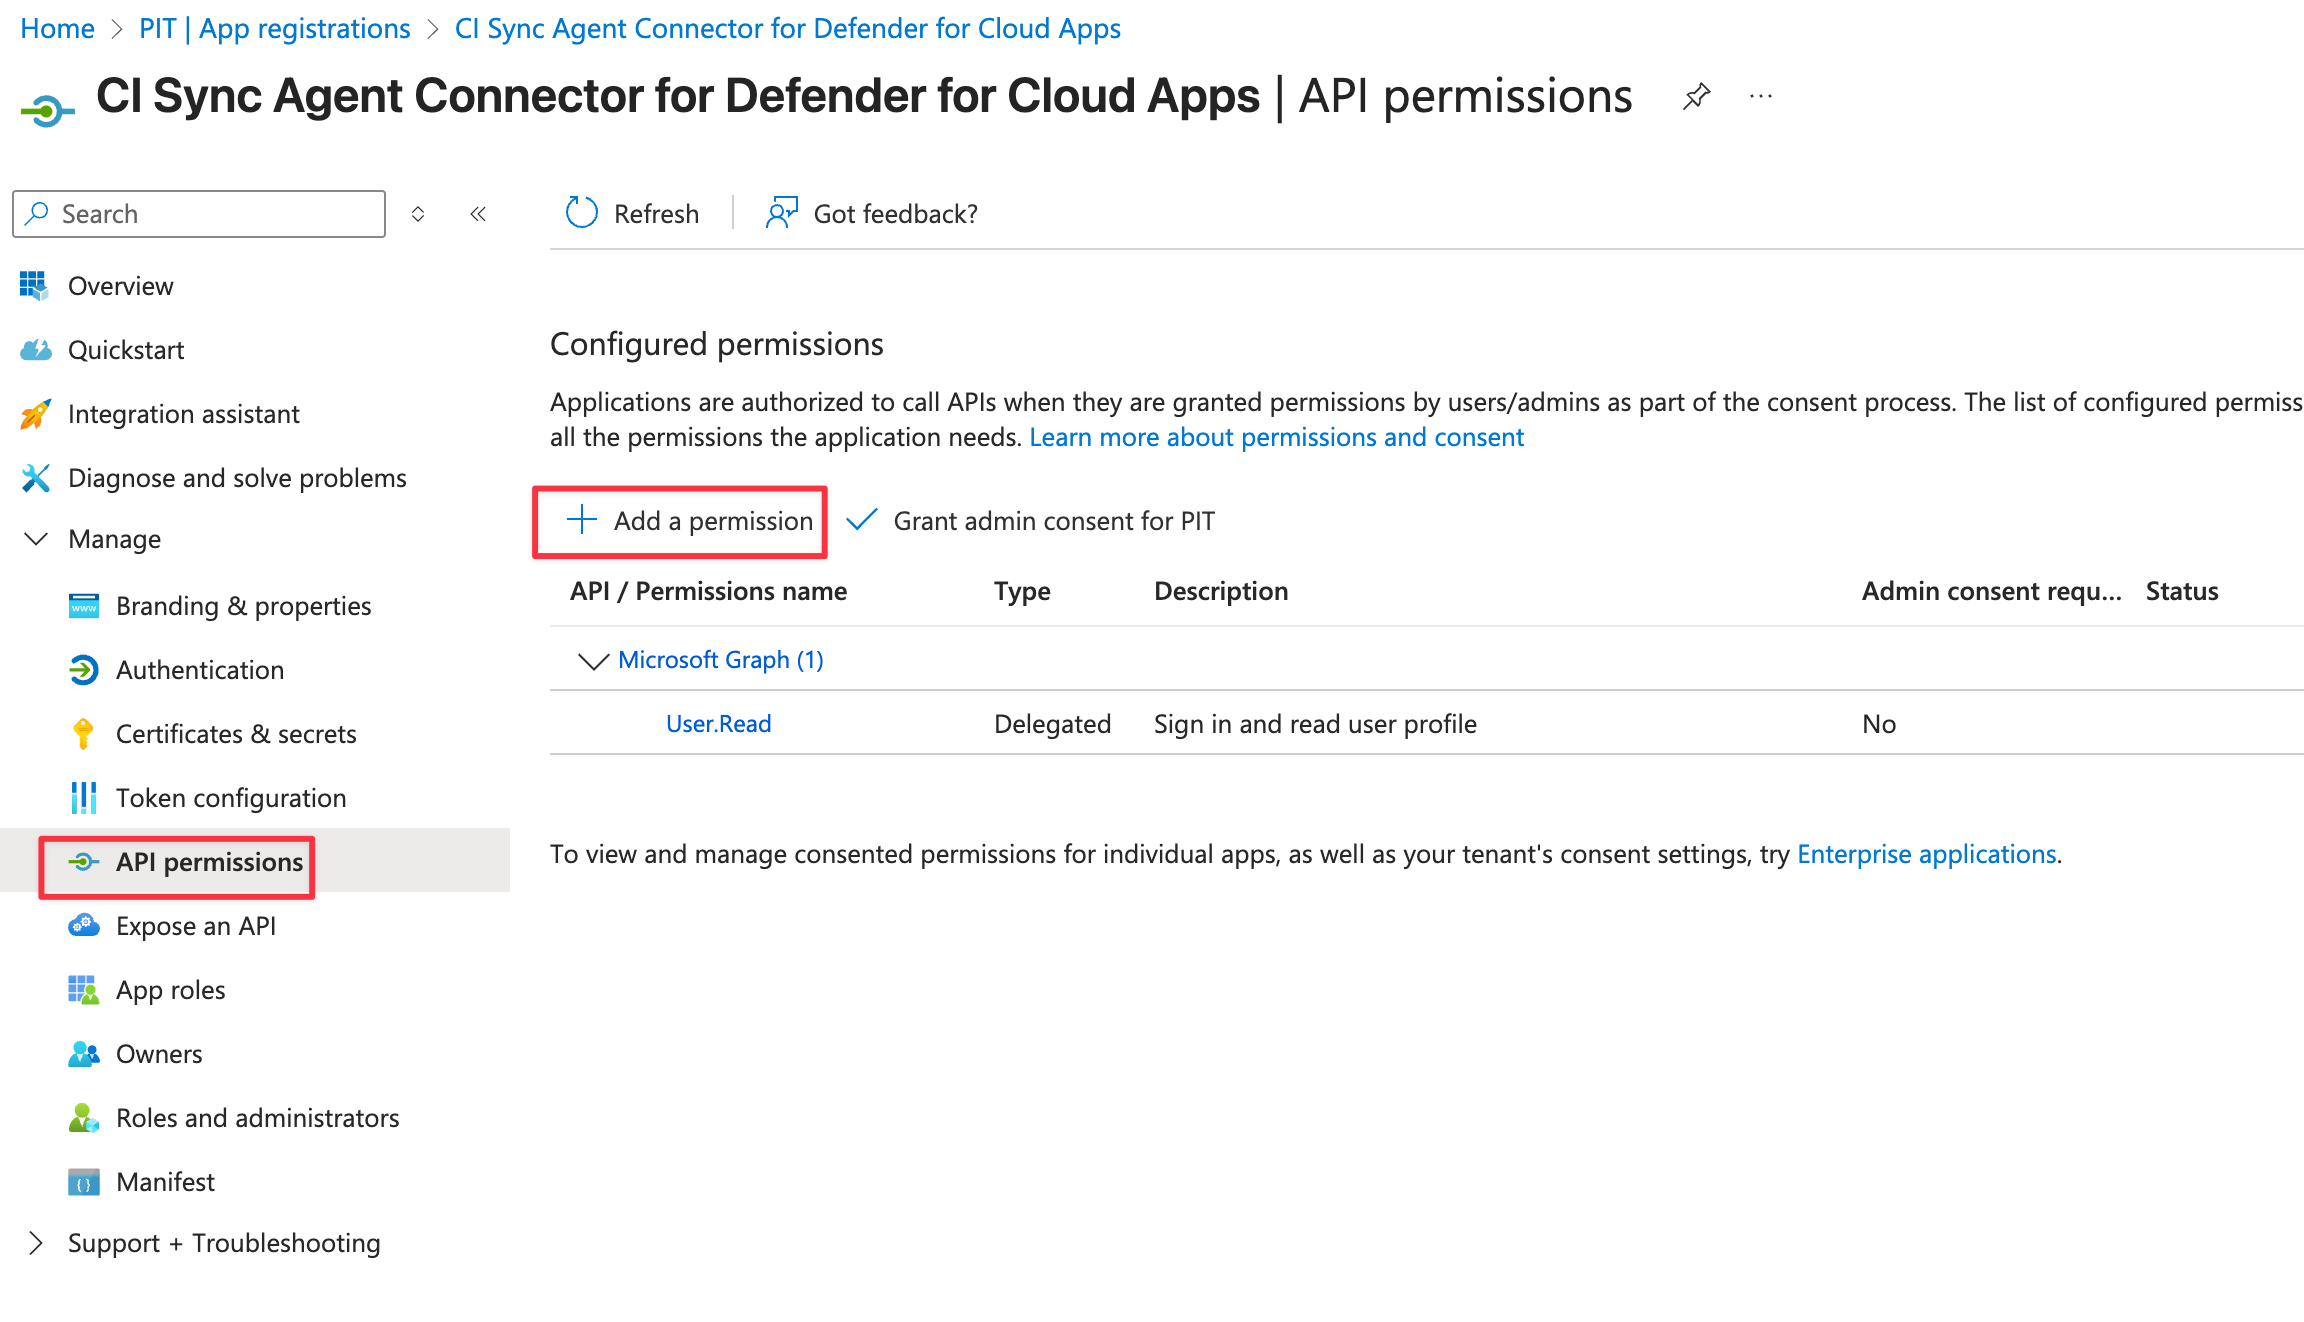The image size is (2304, 1322).
Task: Open Overview in the sidebar
Action: (121, 286)
